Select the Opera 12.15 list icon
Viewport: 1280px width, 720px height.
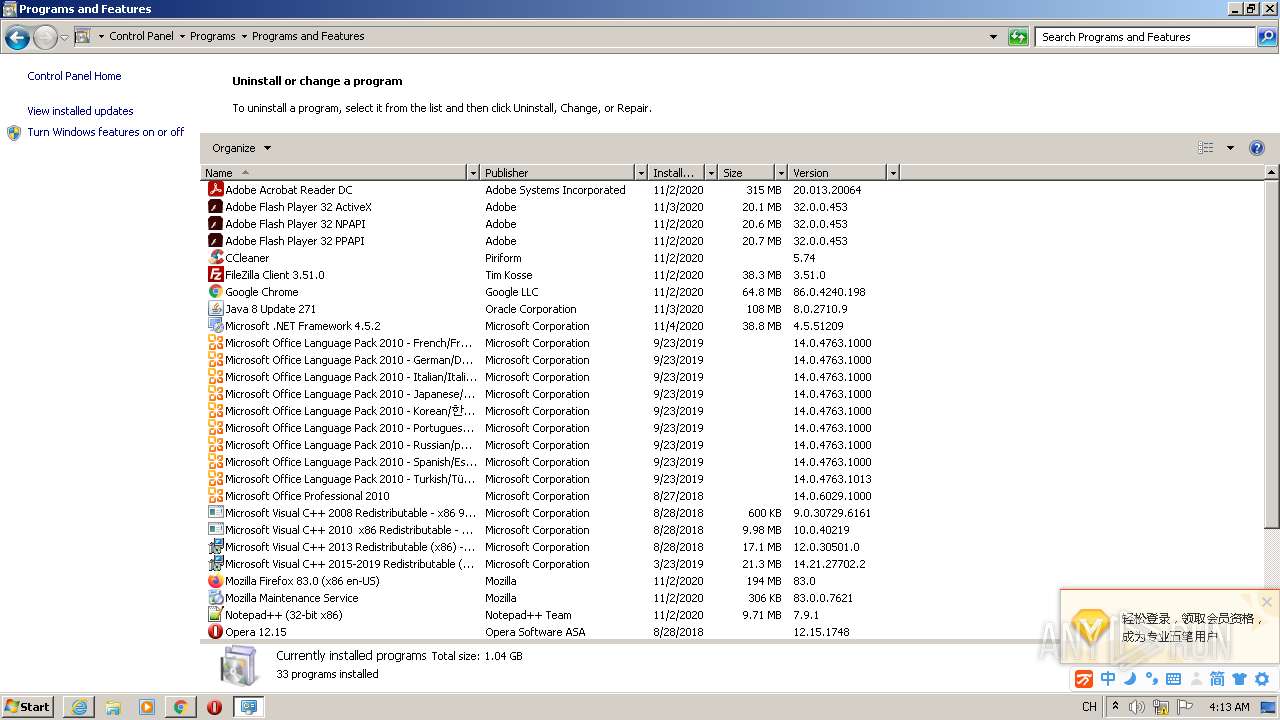pos(215,632)
